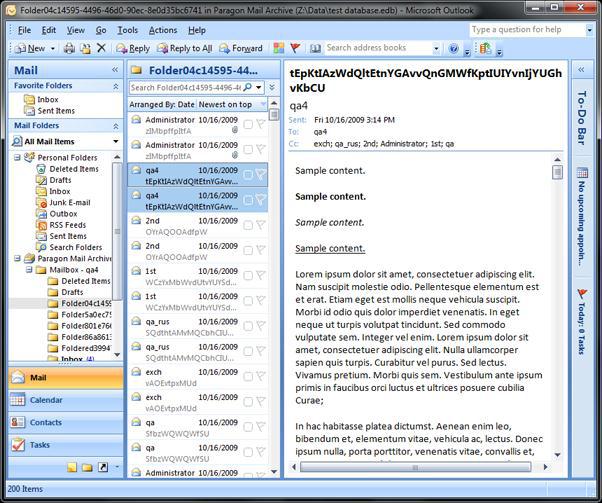Click the Paragon archive toolbar icon
Image resolution: width=602 pixels, height=503 pixels.
485,48
